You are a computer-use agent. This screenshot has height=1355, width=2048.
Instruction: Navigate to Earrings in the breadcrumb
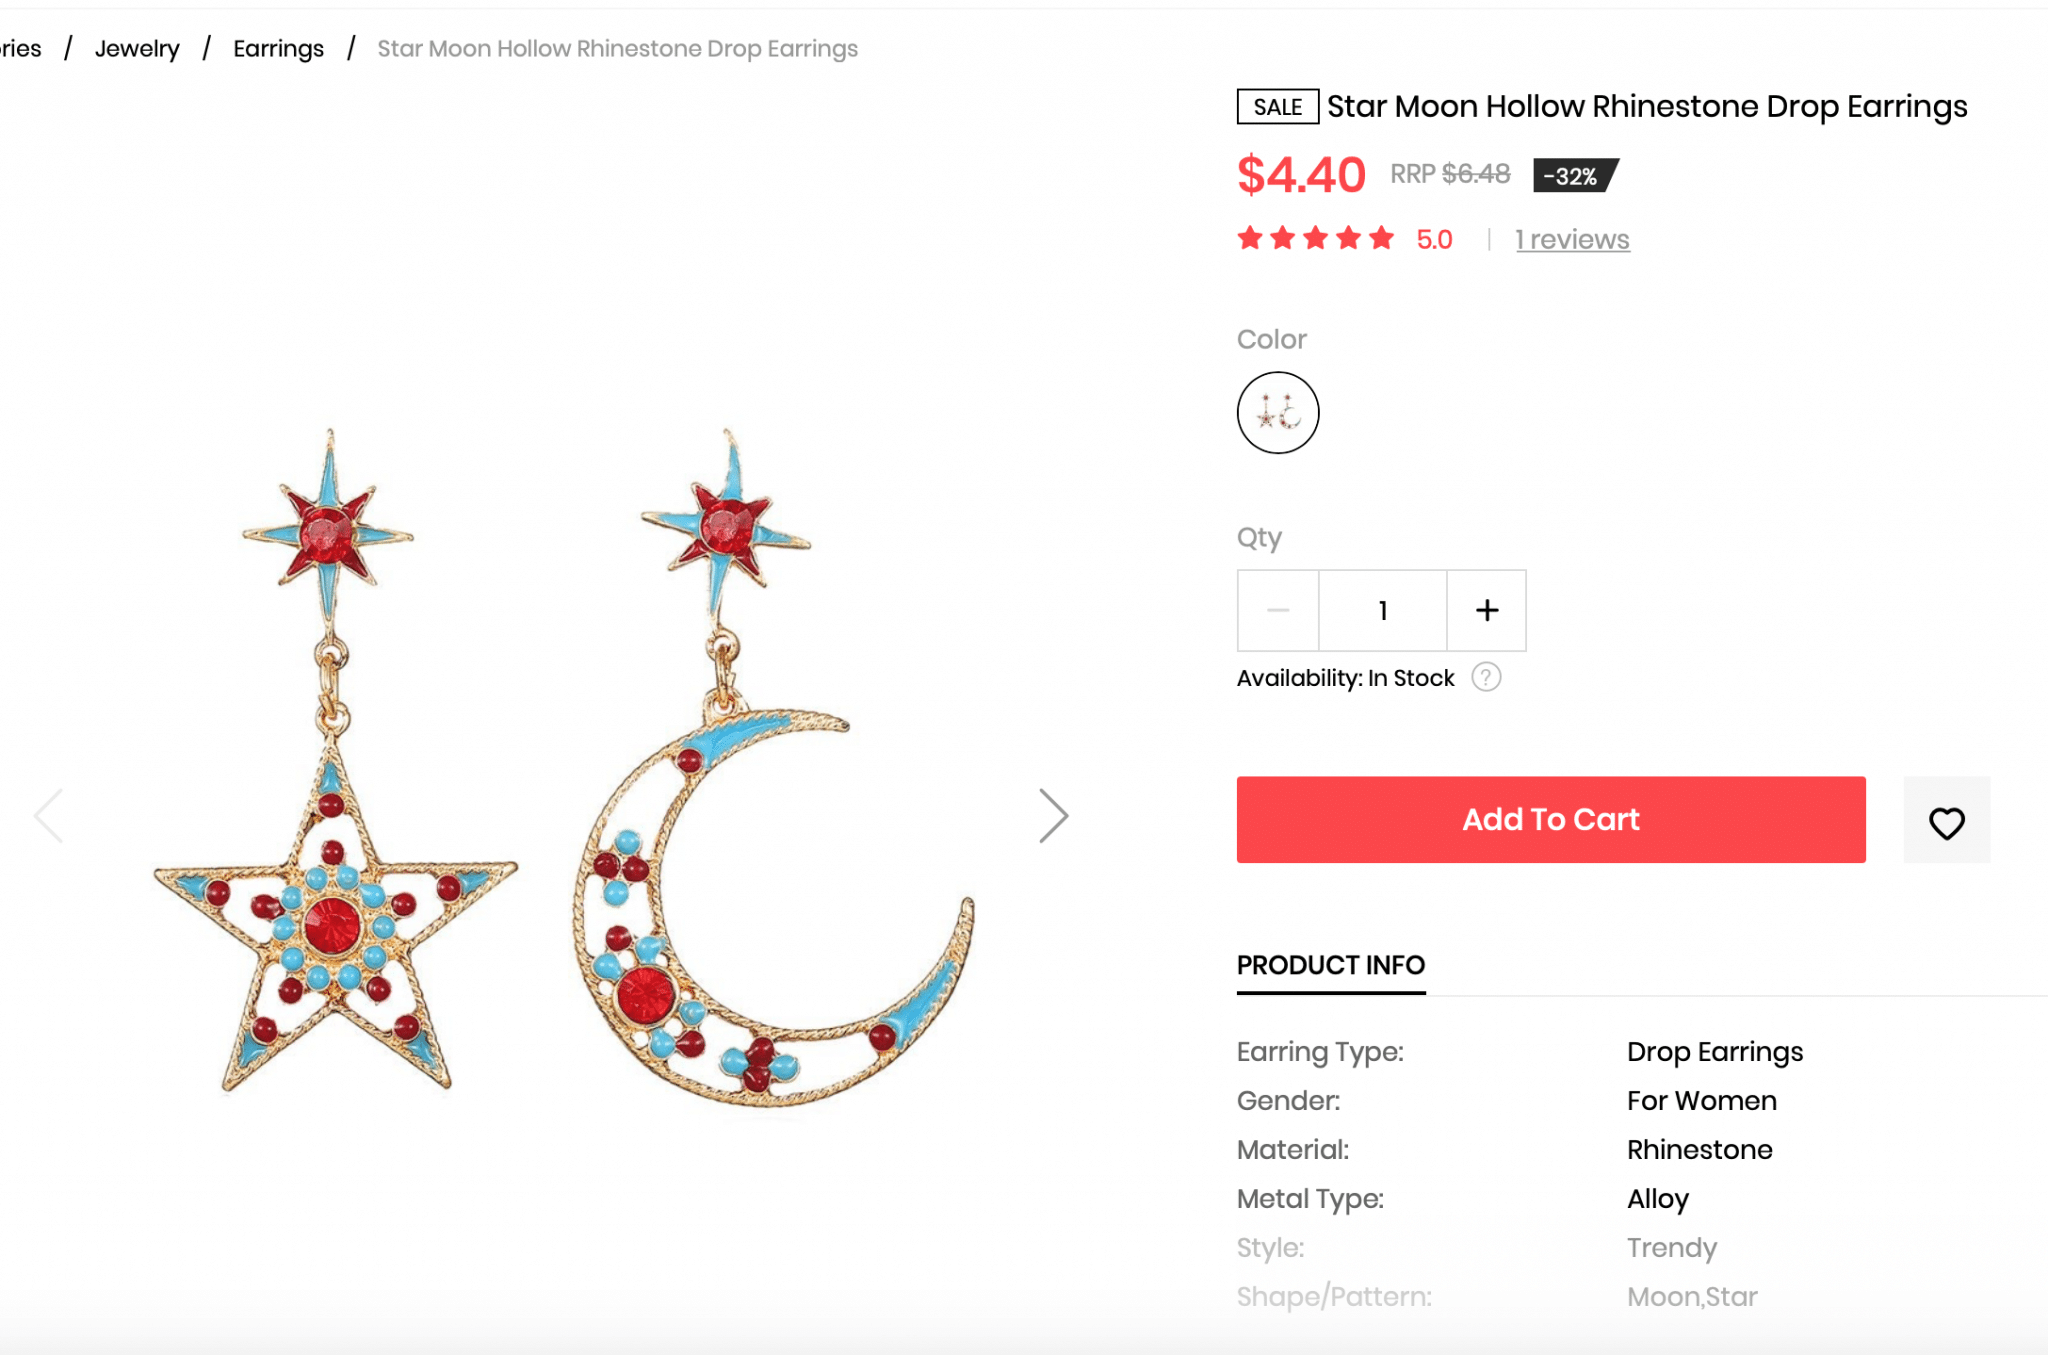coord(278,49)
